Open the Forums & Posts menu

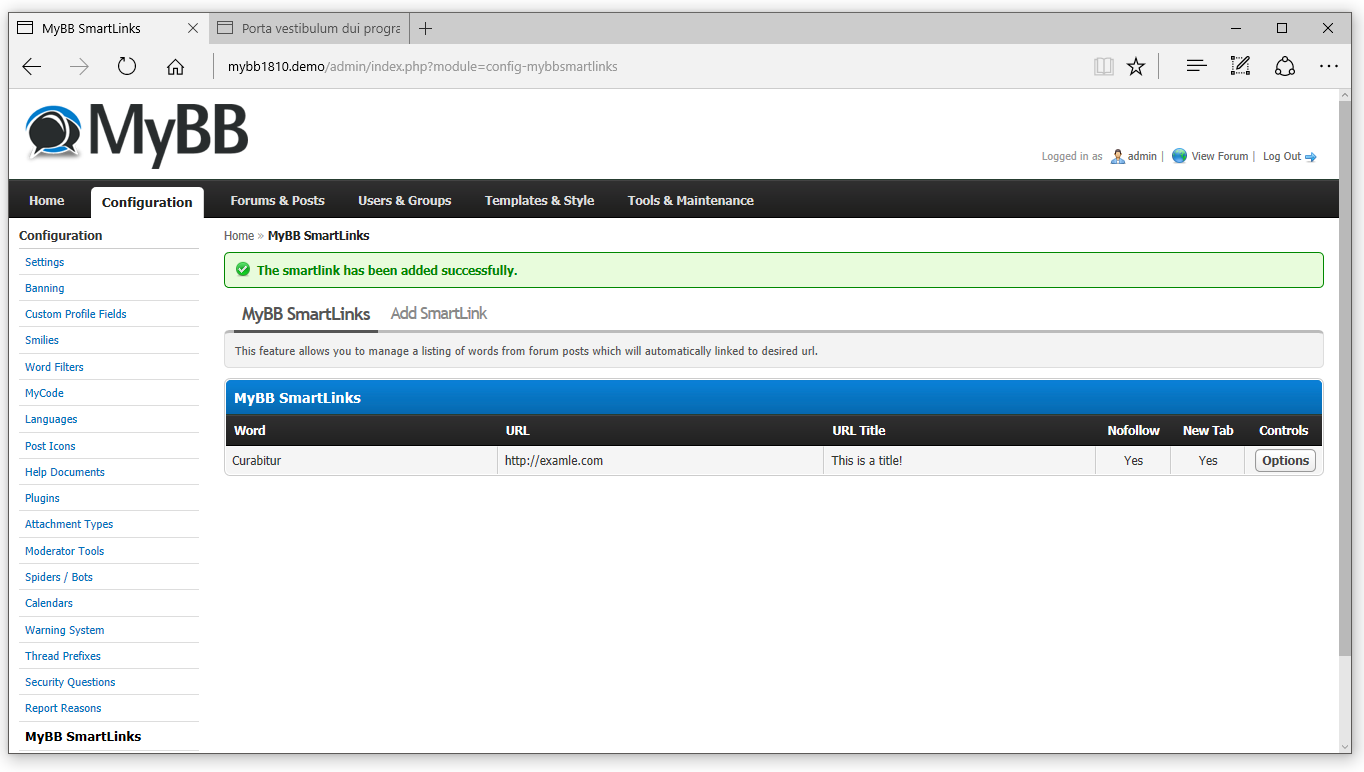pyautogui.click(x=277, y=201)
